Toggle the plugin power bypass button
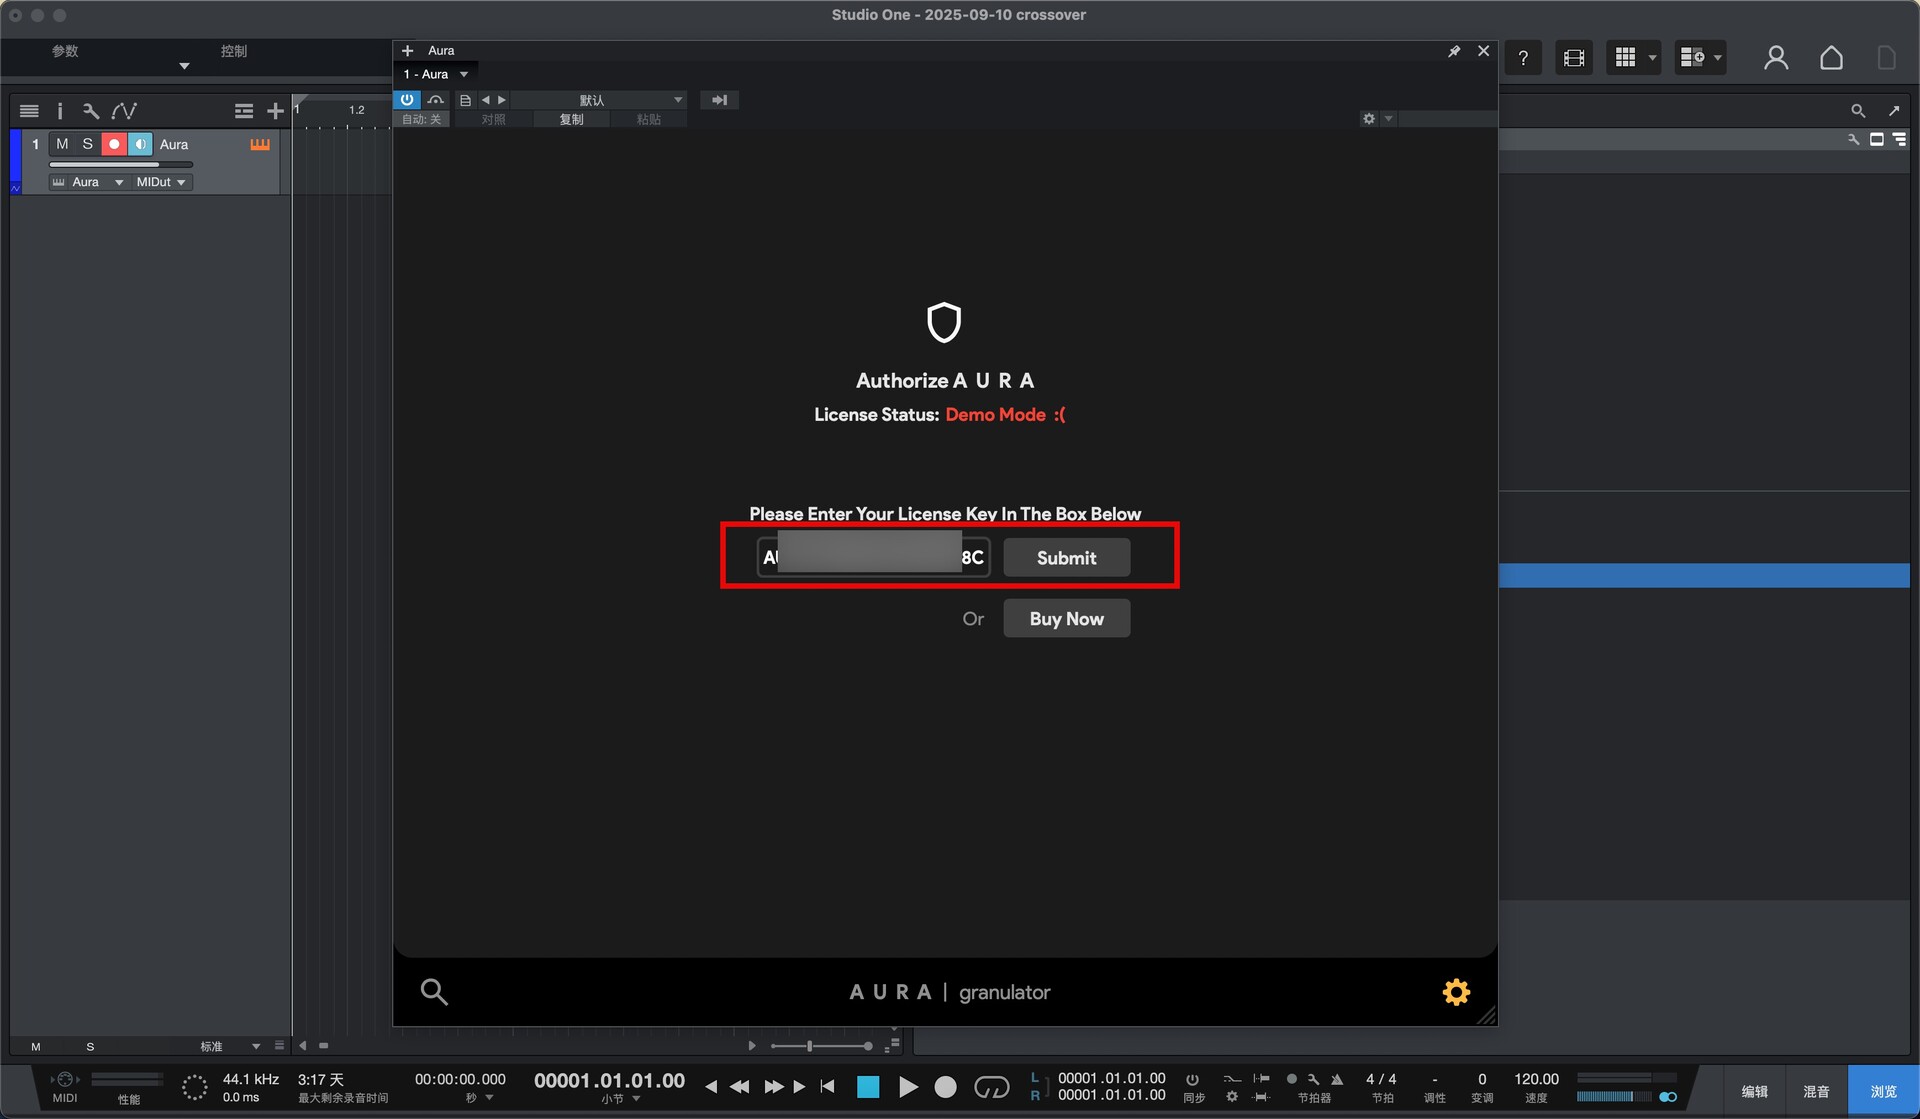 tap(407, 100)
